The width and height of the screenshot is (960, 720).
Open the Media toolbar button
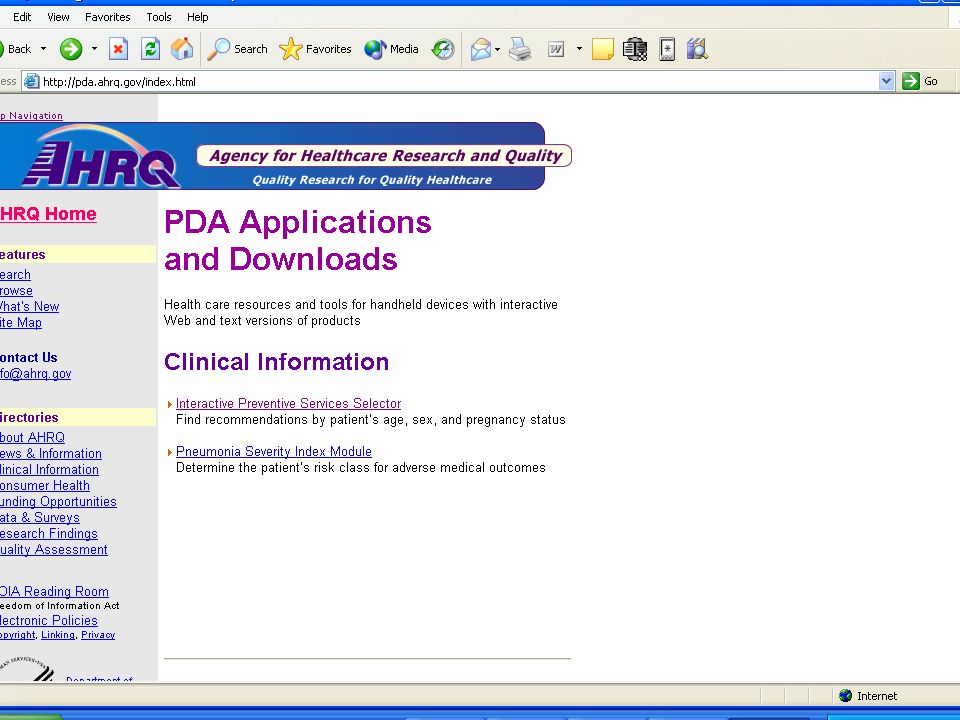(x=391, y=49)
